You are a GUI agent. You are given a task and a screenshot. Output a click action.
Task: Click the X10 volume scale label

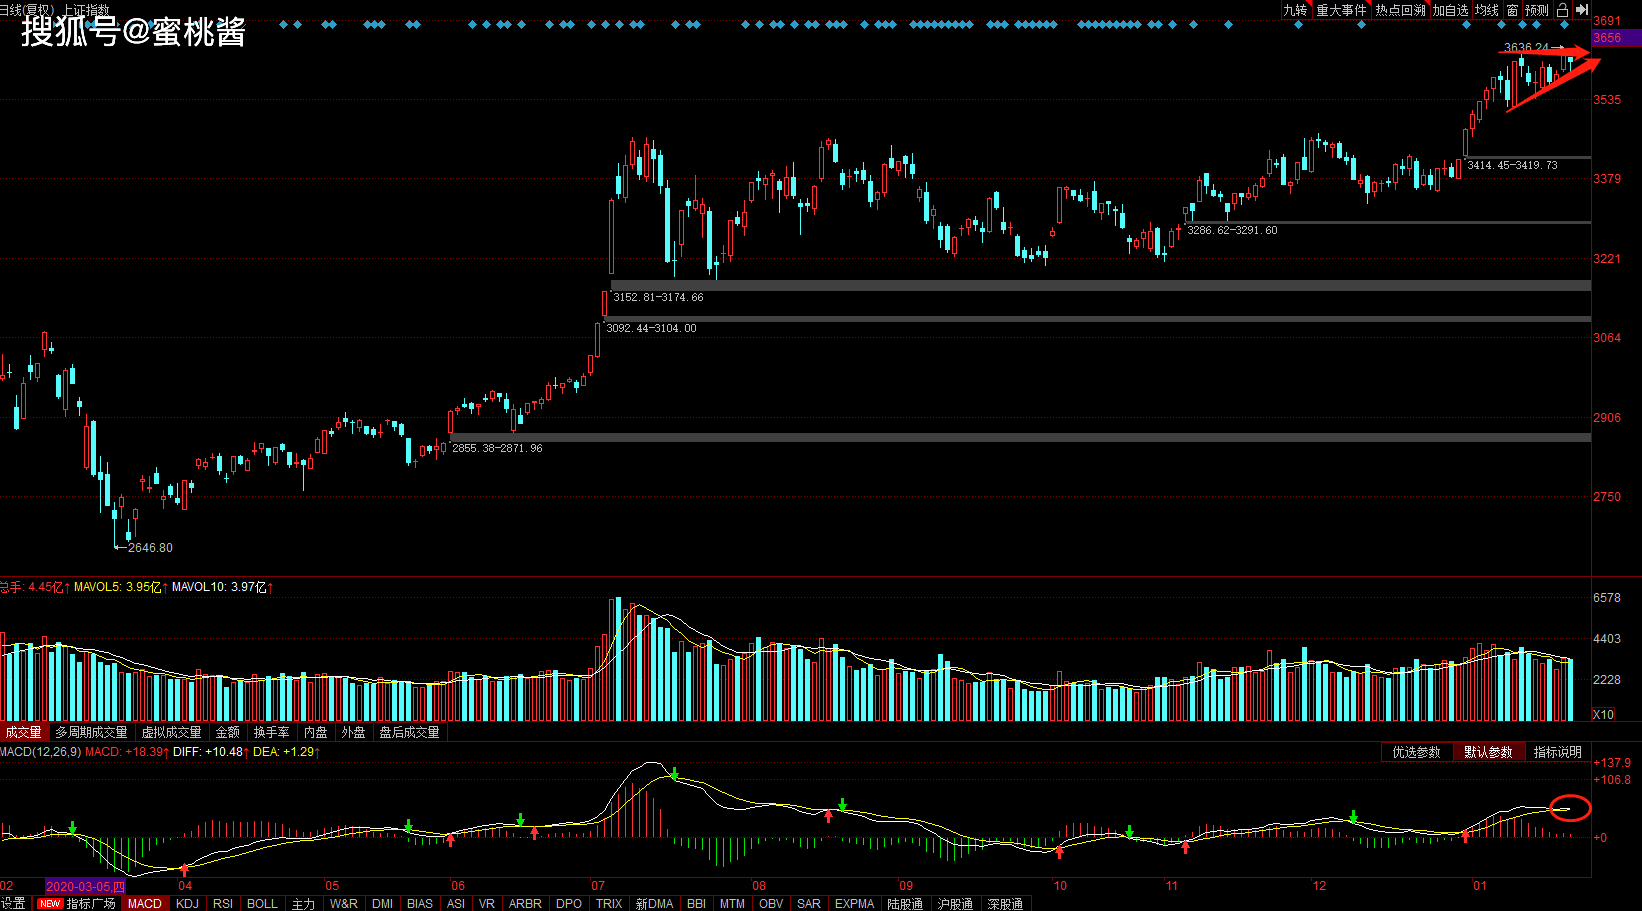coord(1603,714)
